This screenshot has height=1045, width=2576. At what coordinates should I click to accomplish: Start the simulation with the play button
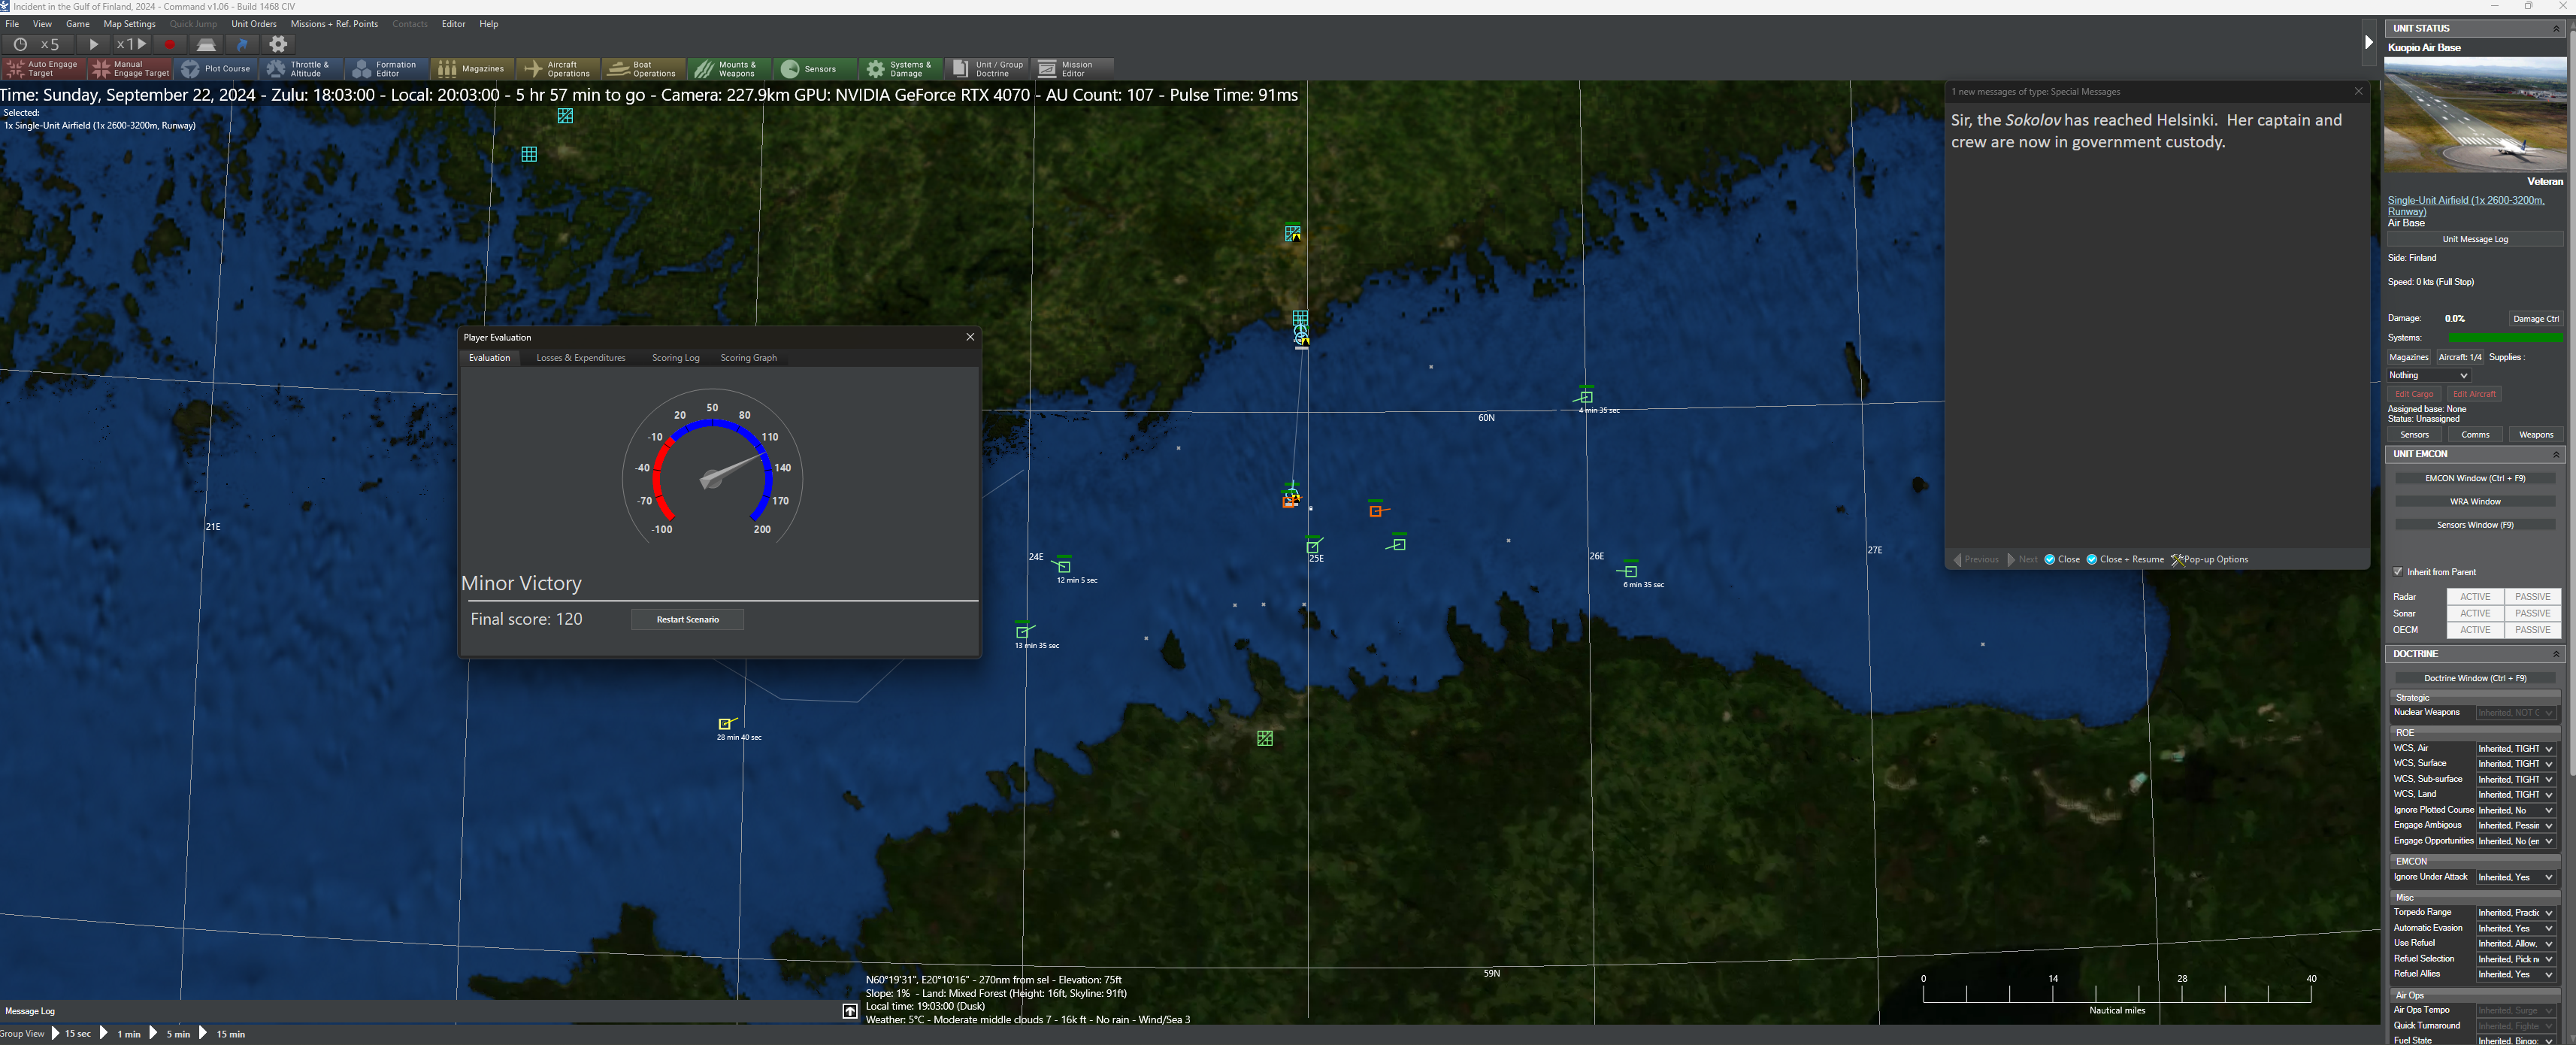click(94, 44)
